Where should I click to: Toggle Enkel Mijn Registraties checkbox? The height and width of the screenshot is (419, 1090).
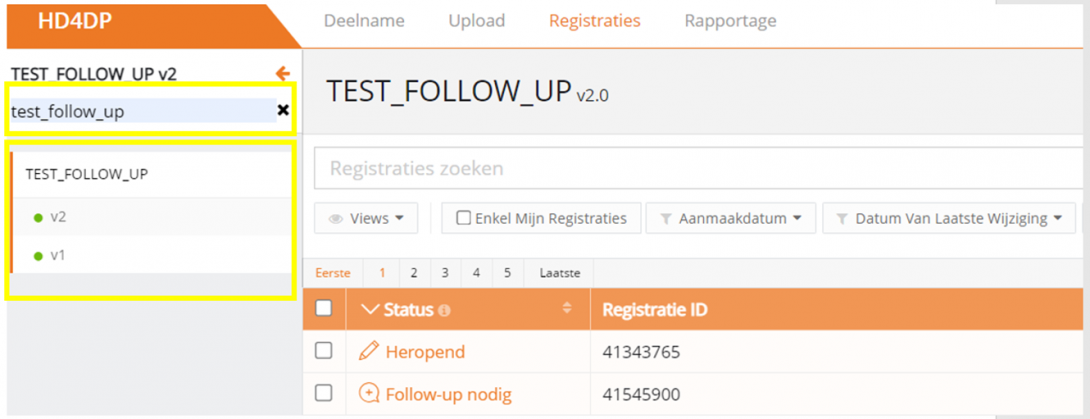coord(463,218)
